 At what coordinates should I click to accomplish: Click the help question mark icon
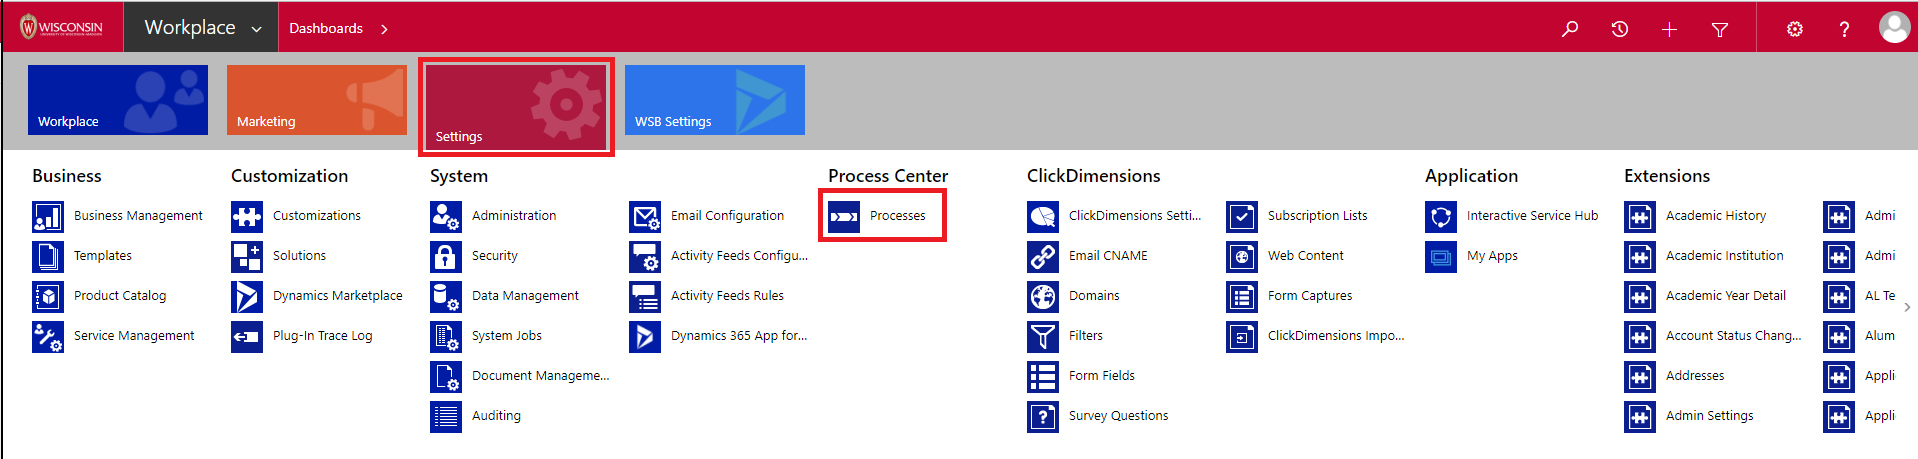(x=1844, y=29)
